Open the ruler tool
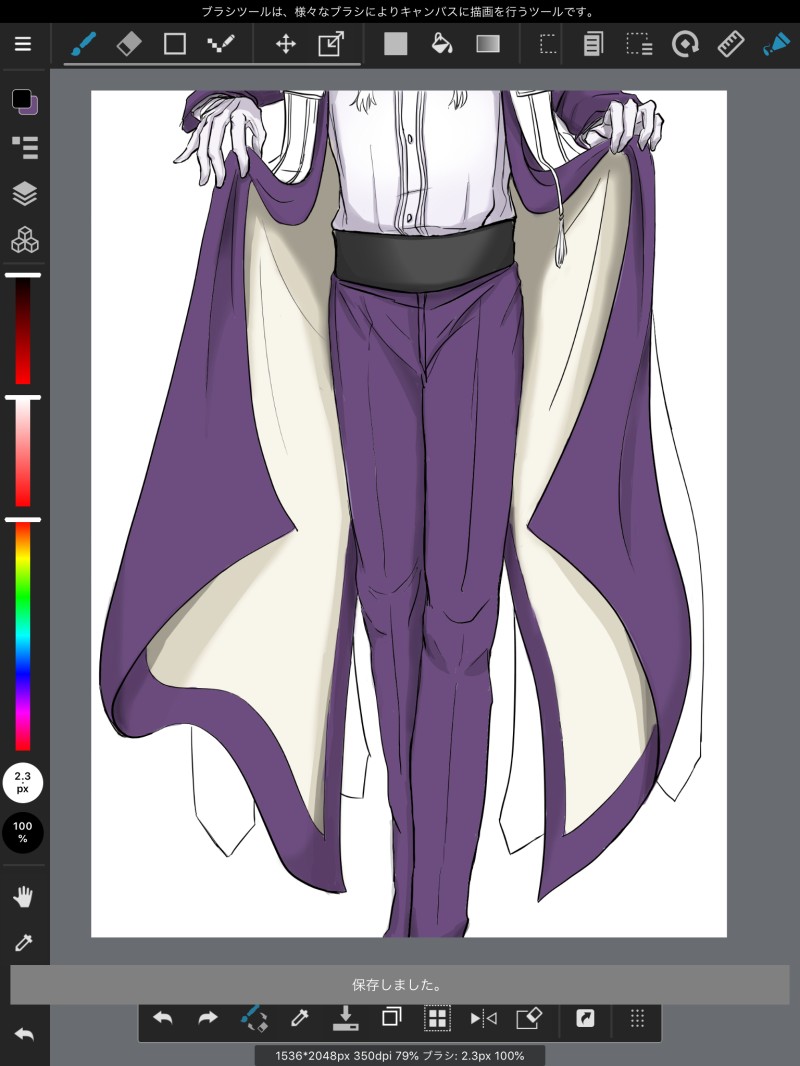The image size is (800, 1066). click(x=731, y=44)
